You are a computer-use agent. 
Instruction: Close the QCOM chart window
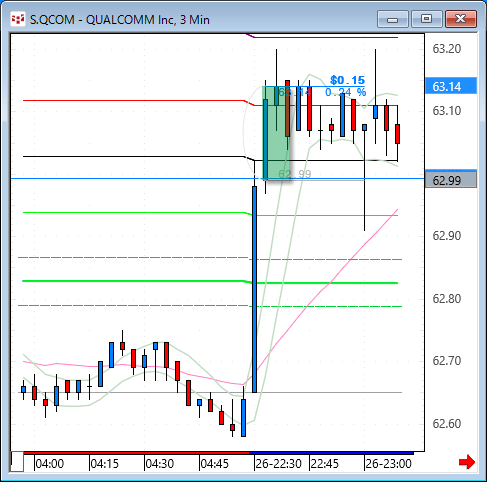click(461, 19)
